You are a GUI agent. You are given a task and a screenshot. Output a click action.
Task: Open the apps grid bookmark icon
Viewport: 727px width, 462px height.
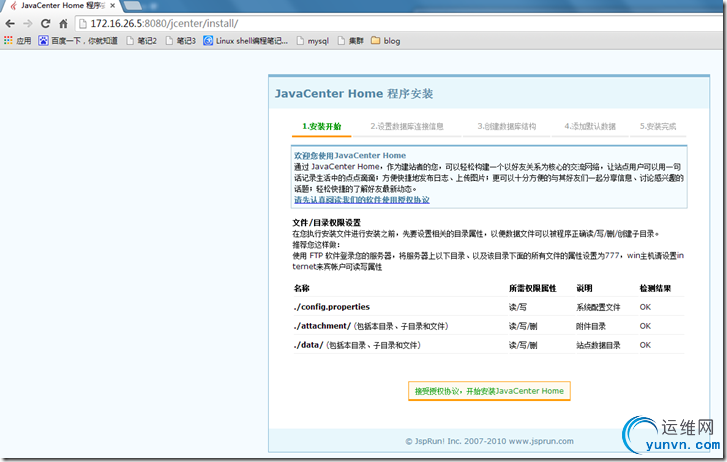(x=8, y=41)
